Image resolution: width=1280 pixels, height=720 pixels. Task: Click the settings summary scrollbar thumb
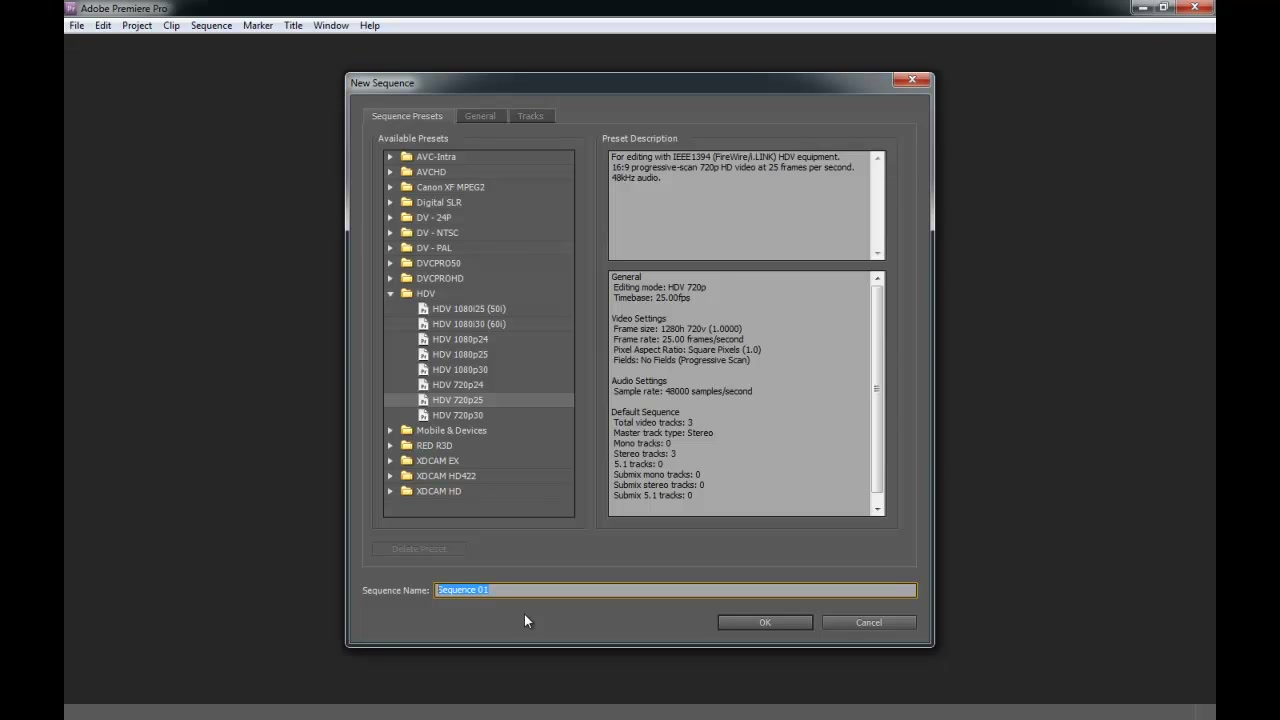pyautogui.click(x=877, y=389)
